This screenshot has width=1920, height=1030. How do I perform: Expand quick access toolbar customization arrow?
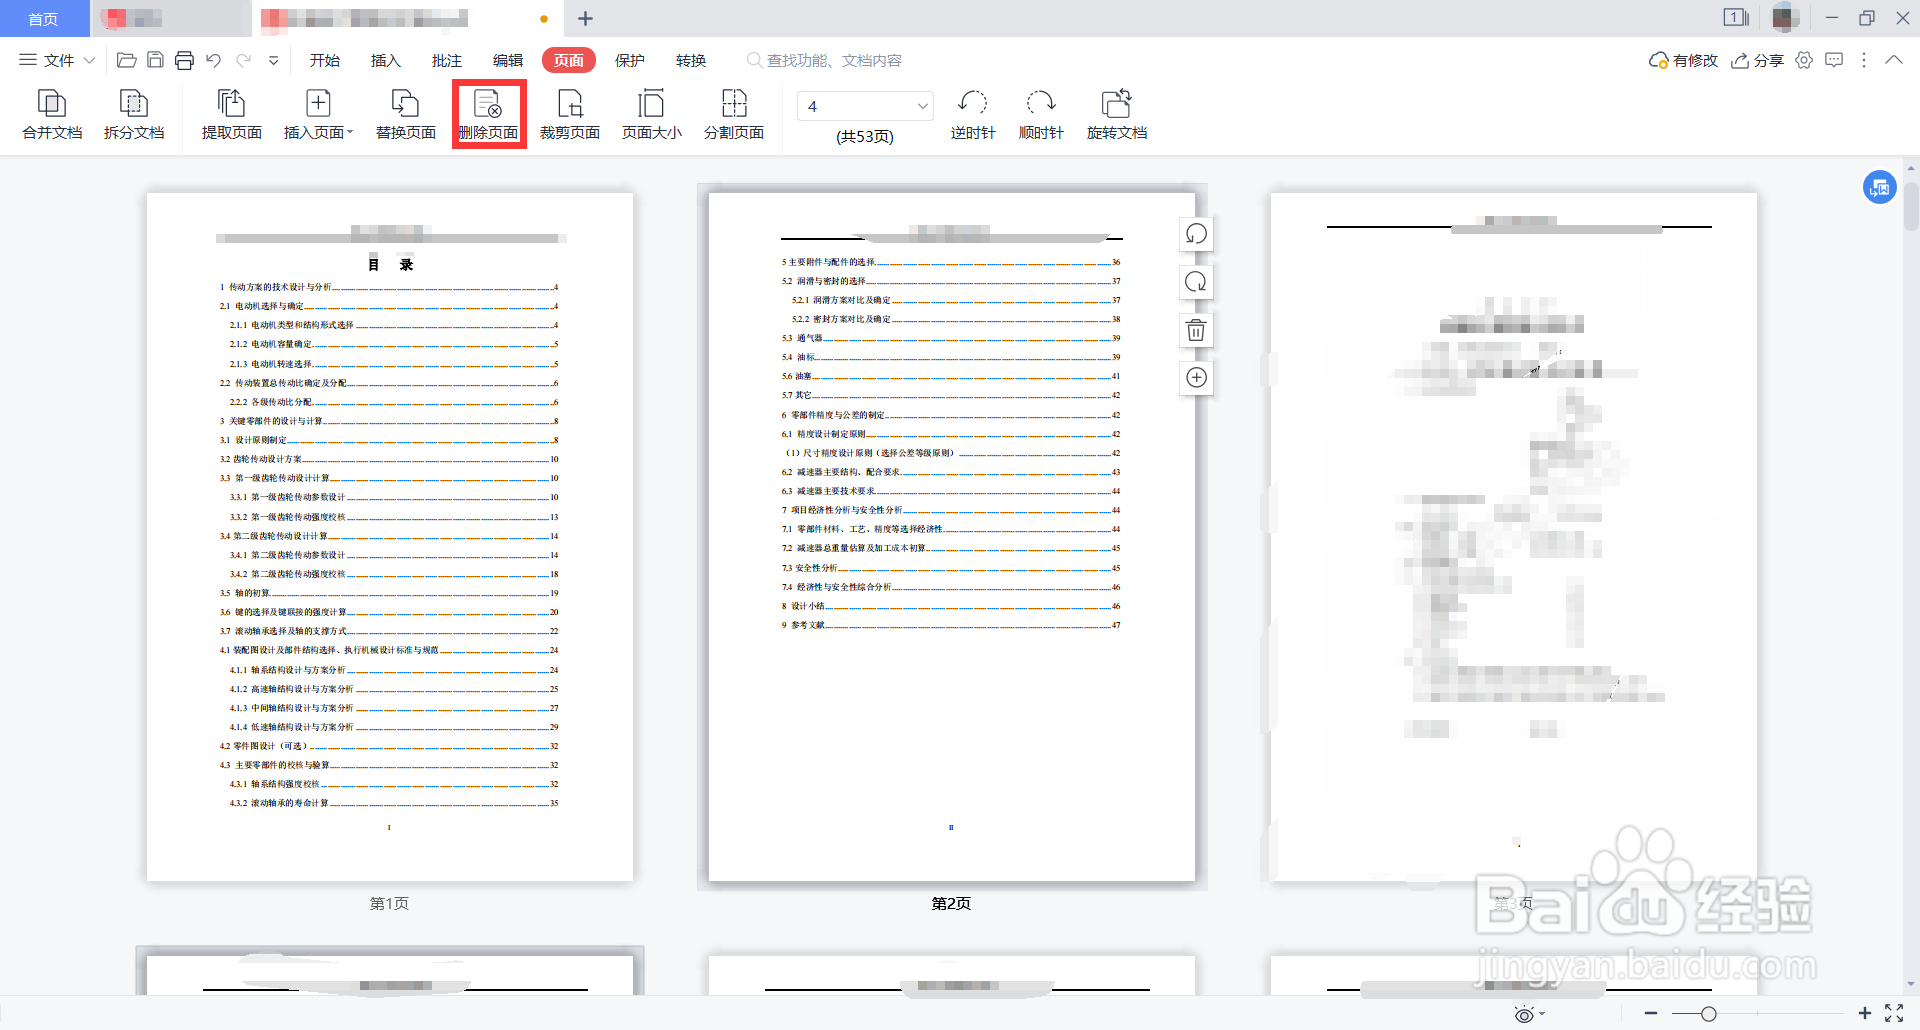pos(273,60)
